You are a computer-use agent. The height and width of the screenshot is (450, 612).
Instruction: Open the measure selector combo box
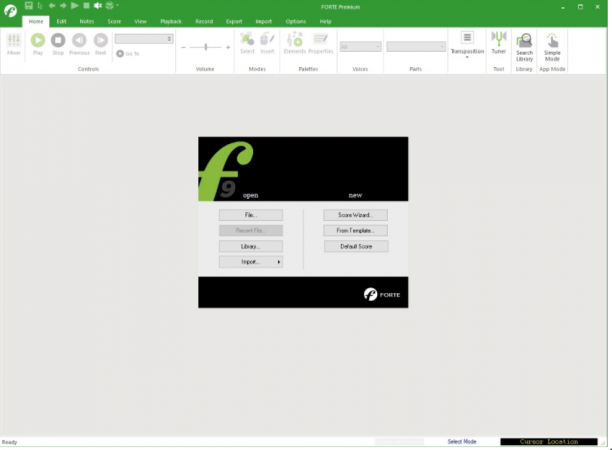144,39
